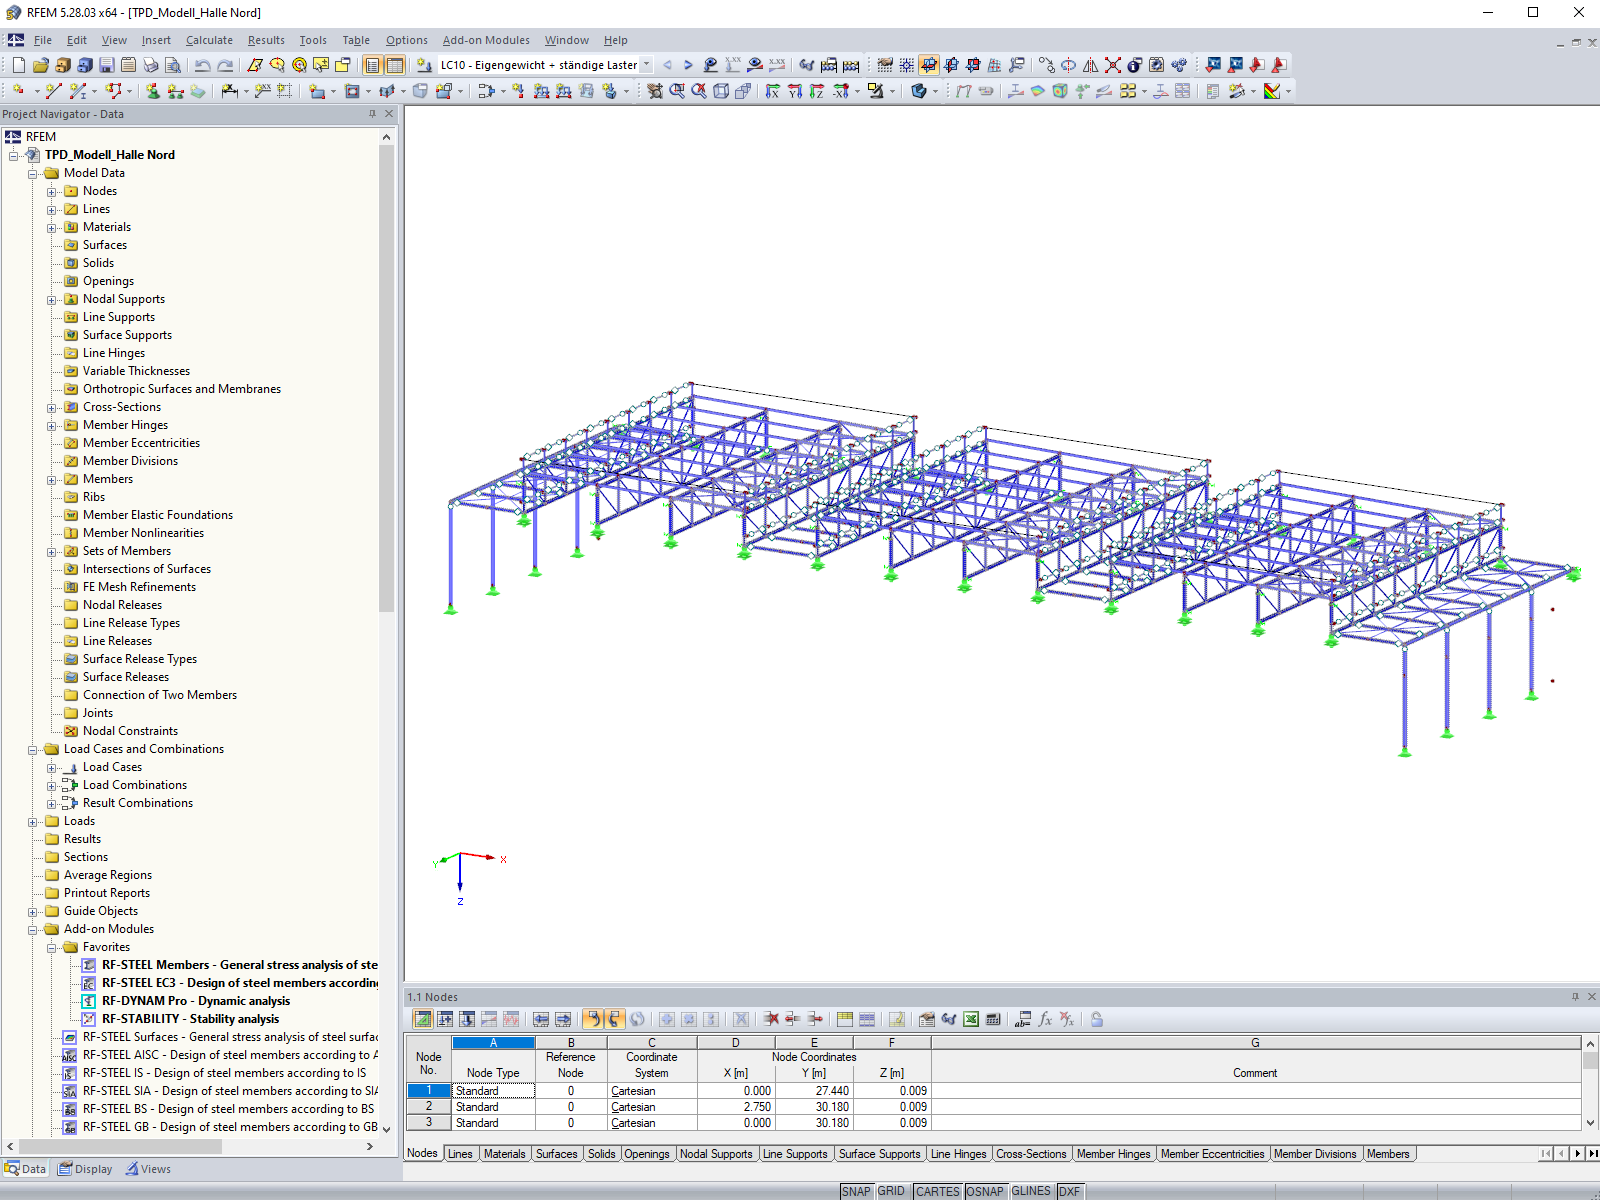Viewport: 1600px width, 1200px height.
Task: Toggle GLINES in status bar
Action: (1031, 1191)
